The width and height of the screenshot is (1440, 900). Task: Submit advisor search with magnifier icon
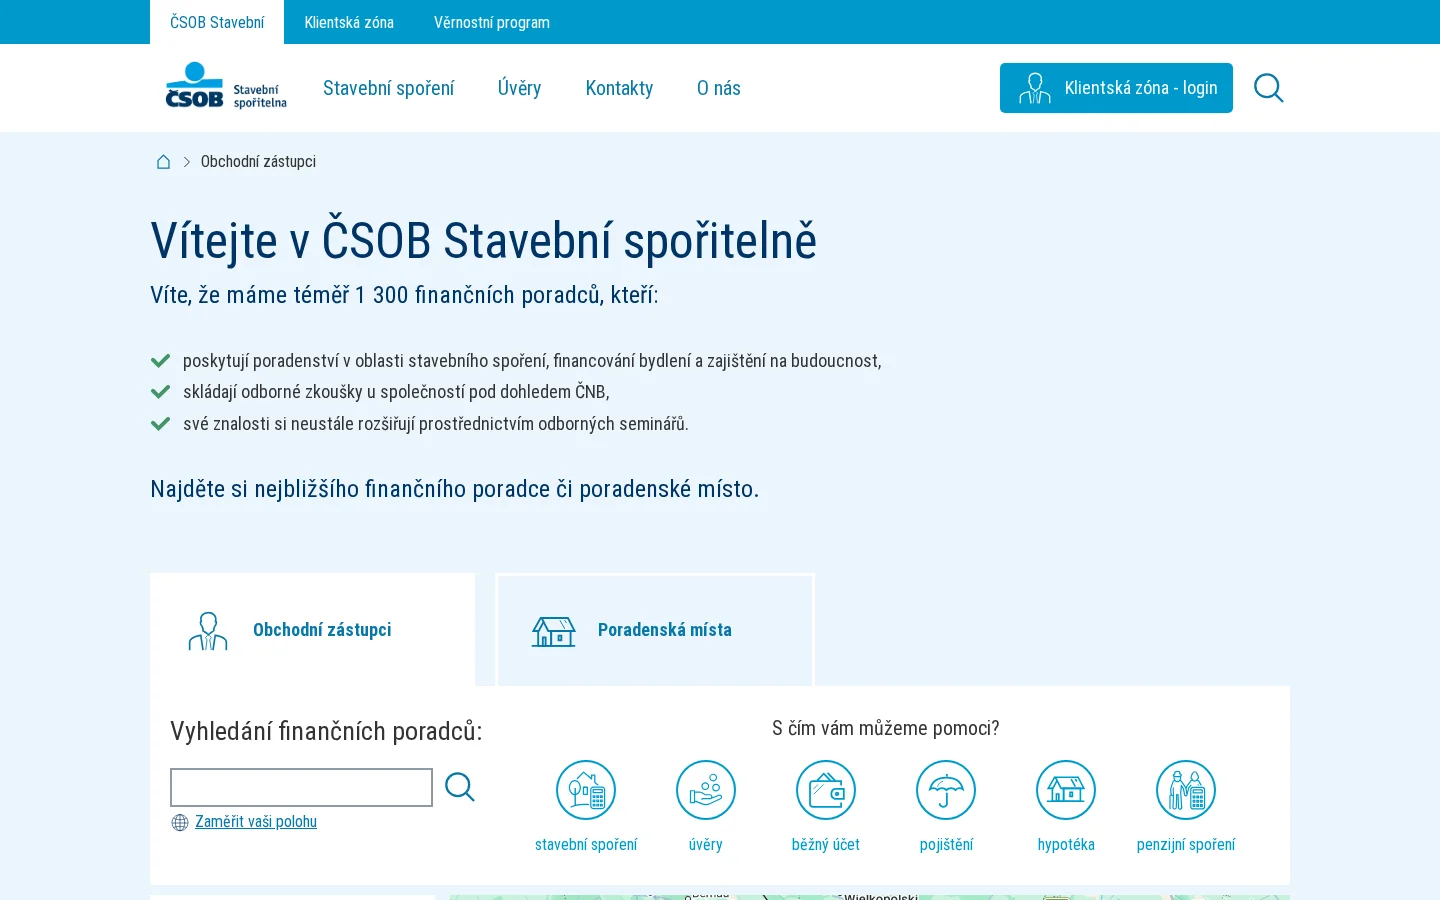pyautogui.click(x=460, y=787)
